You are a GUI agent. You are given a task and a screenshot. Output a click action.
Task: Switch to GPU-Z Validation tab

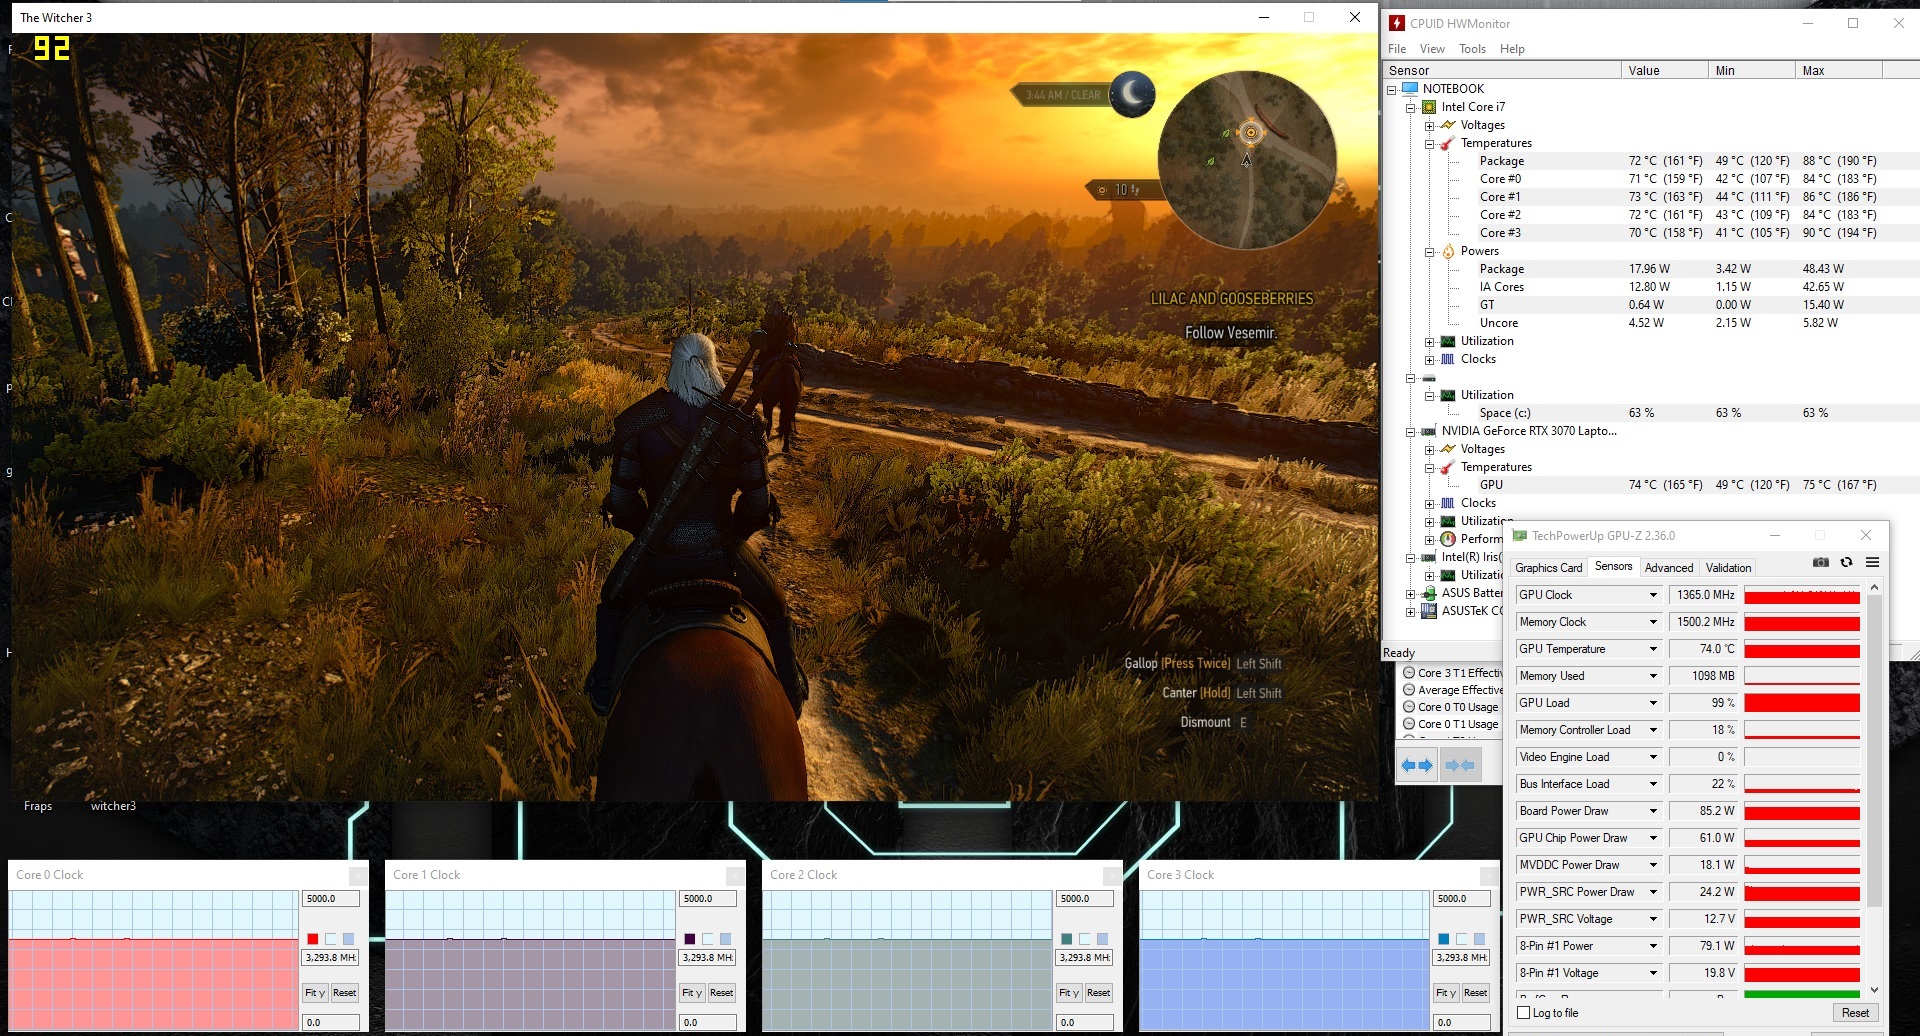point(1728,568)
